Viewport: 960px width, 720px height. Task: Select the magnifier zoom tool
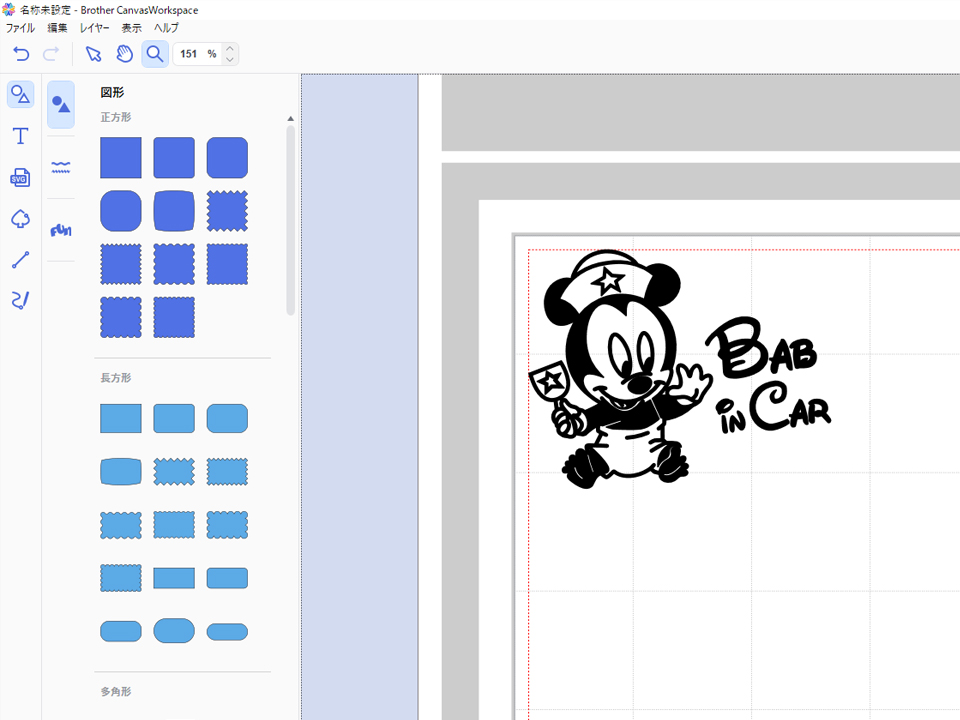(155, 54)
